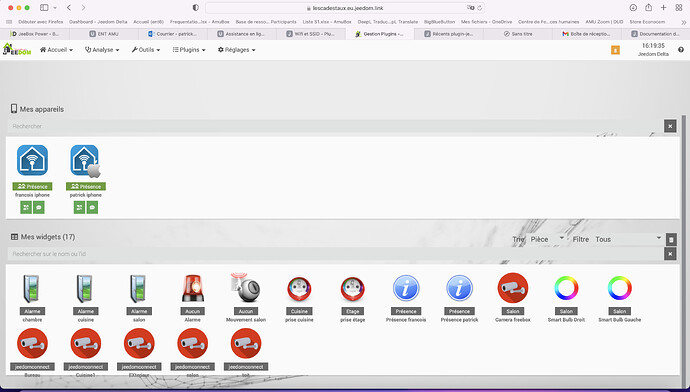The image size is (690, 392).
Task: Clear the Mes appareils search field
Action: [670, 126]
